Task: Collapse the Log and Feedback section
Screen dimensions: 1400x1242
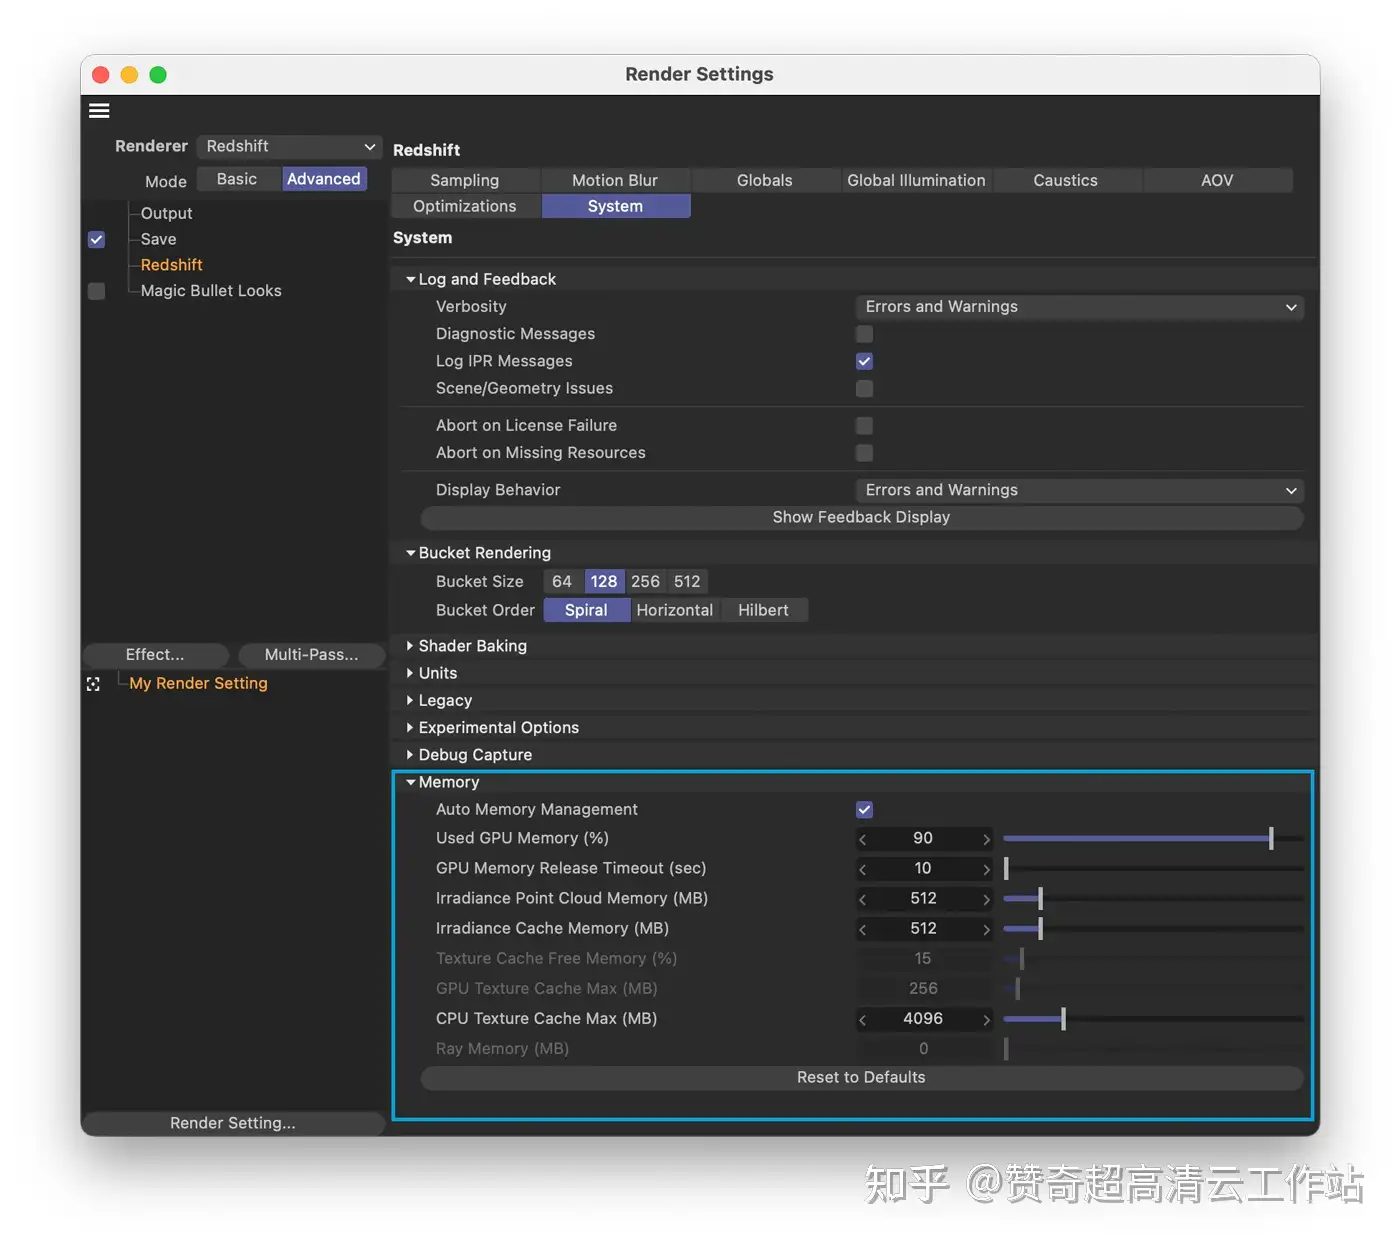Action: (x=410, y=279)
